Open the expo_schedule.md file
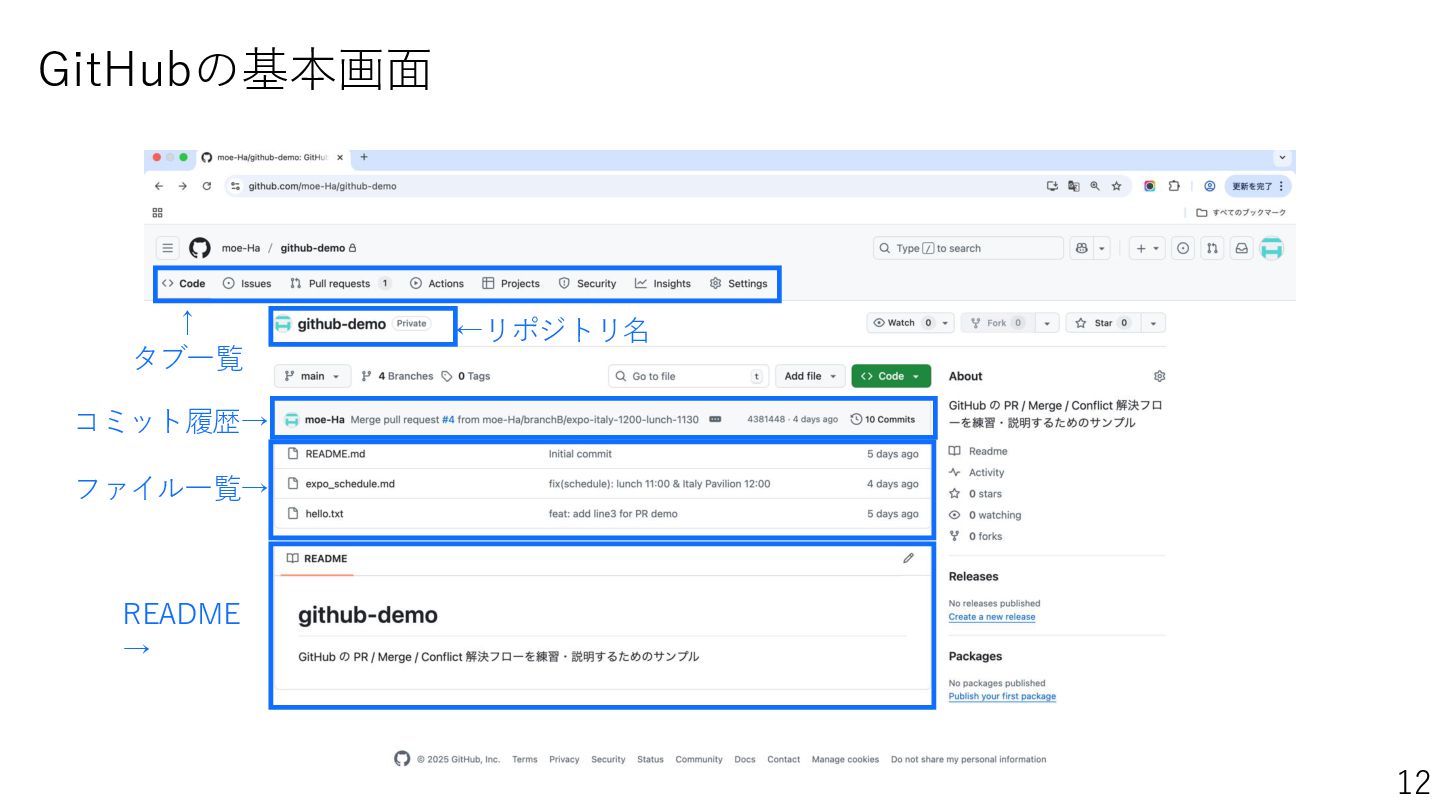Viewport: 1440px width, 810px height. [x=350, y=484]
